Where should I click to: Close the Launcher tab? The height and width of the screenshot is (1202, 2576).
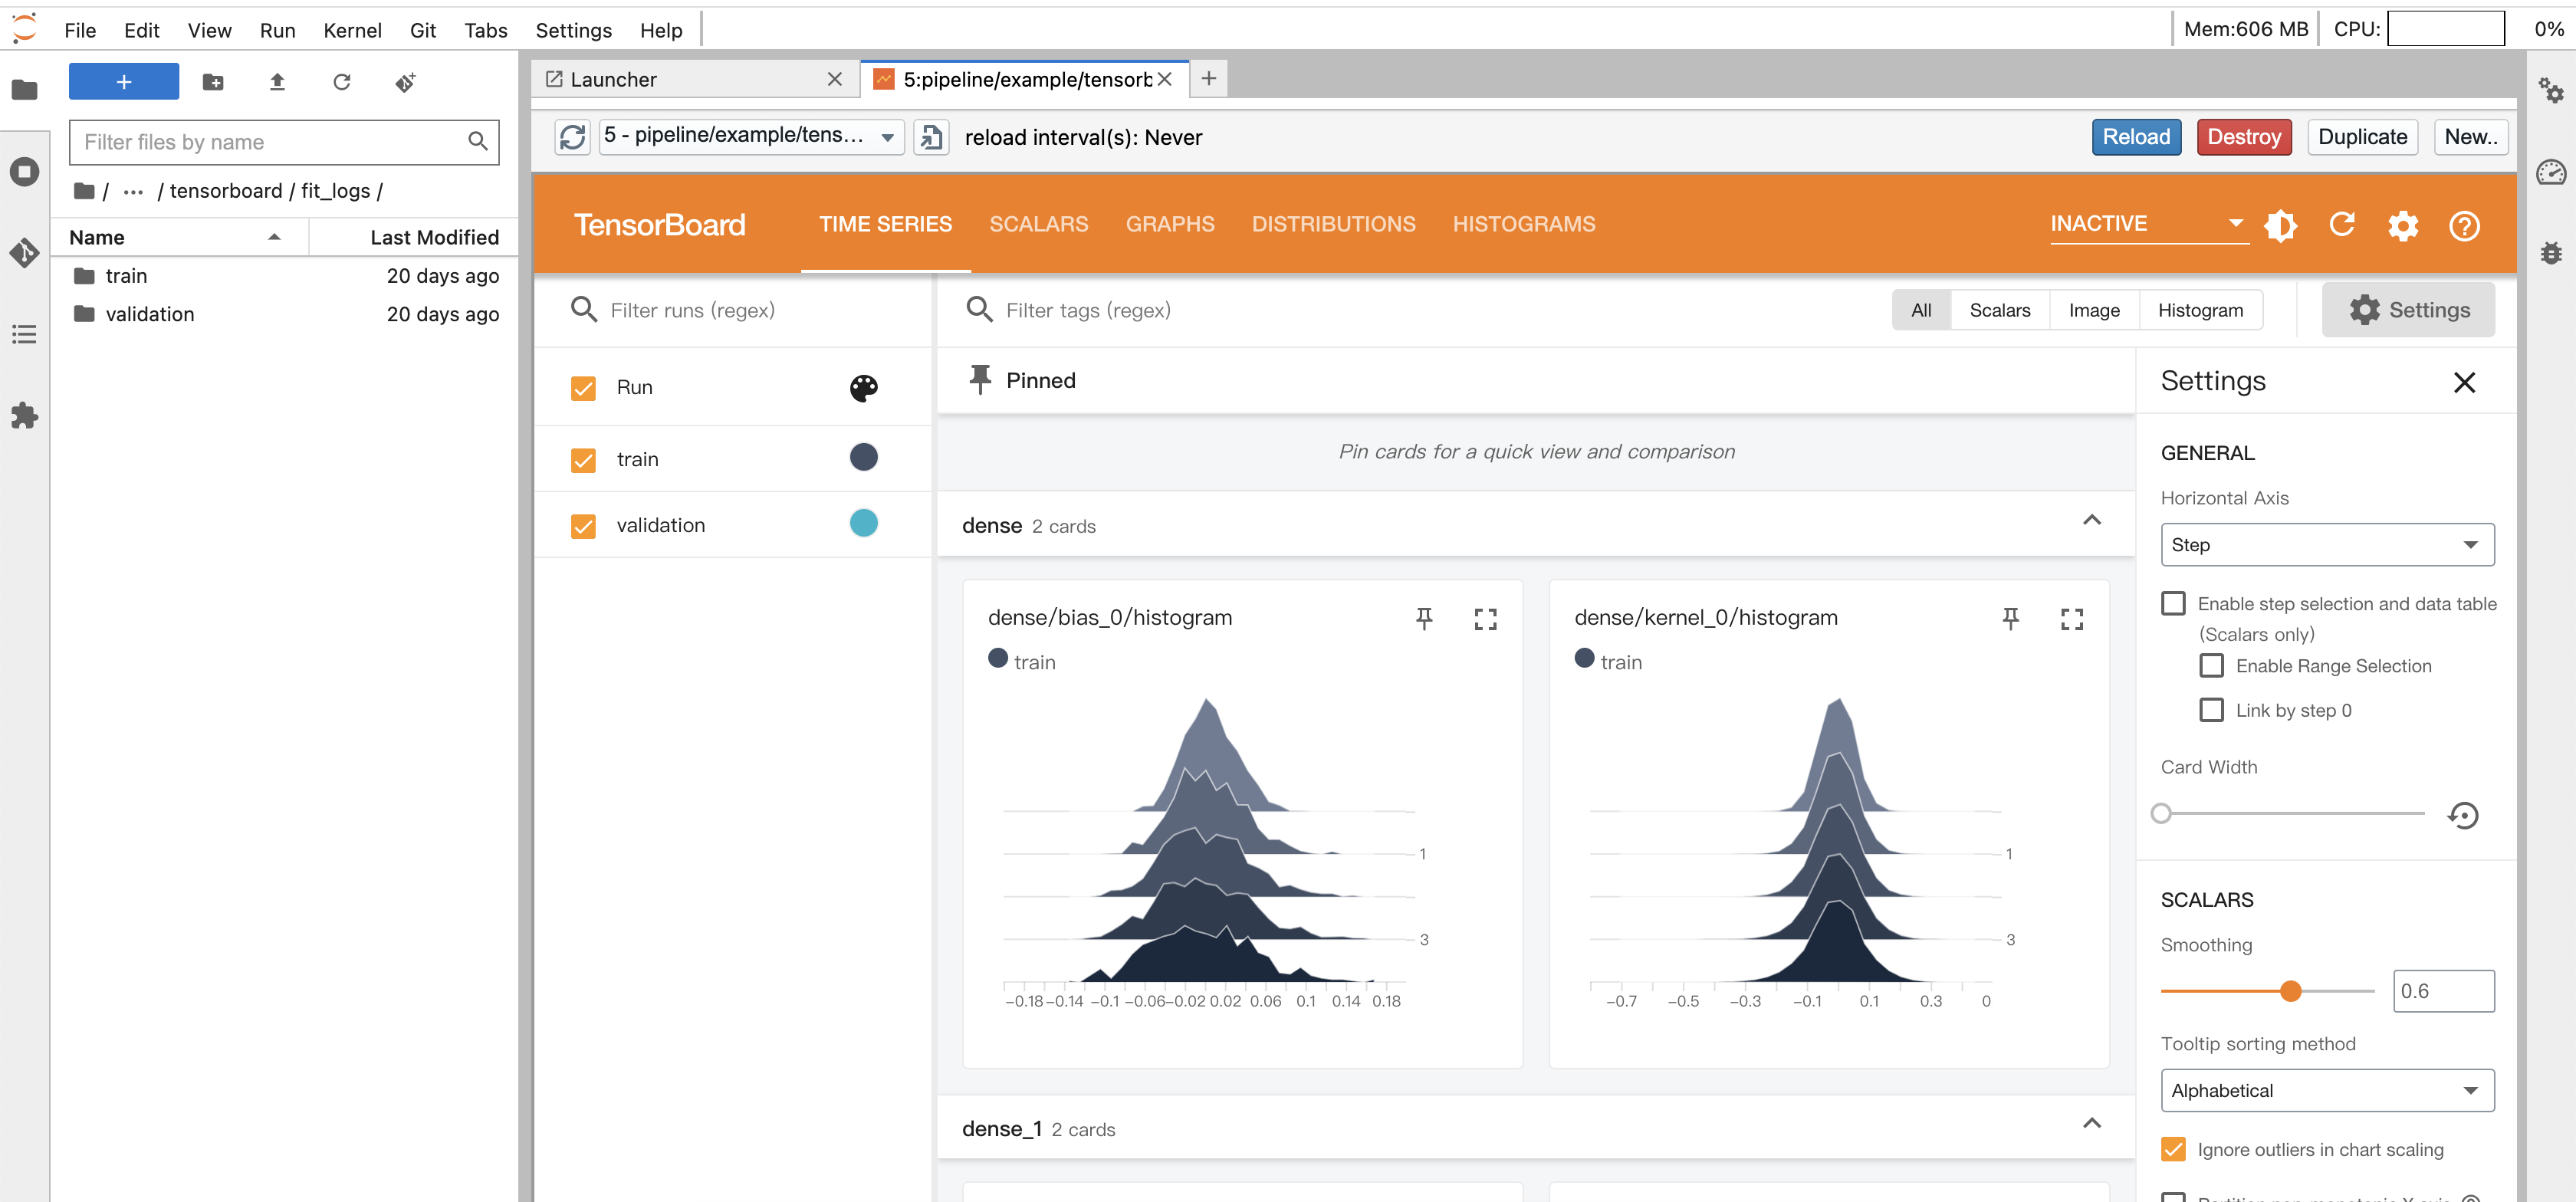(x=835, y=79)
